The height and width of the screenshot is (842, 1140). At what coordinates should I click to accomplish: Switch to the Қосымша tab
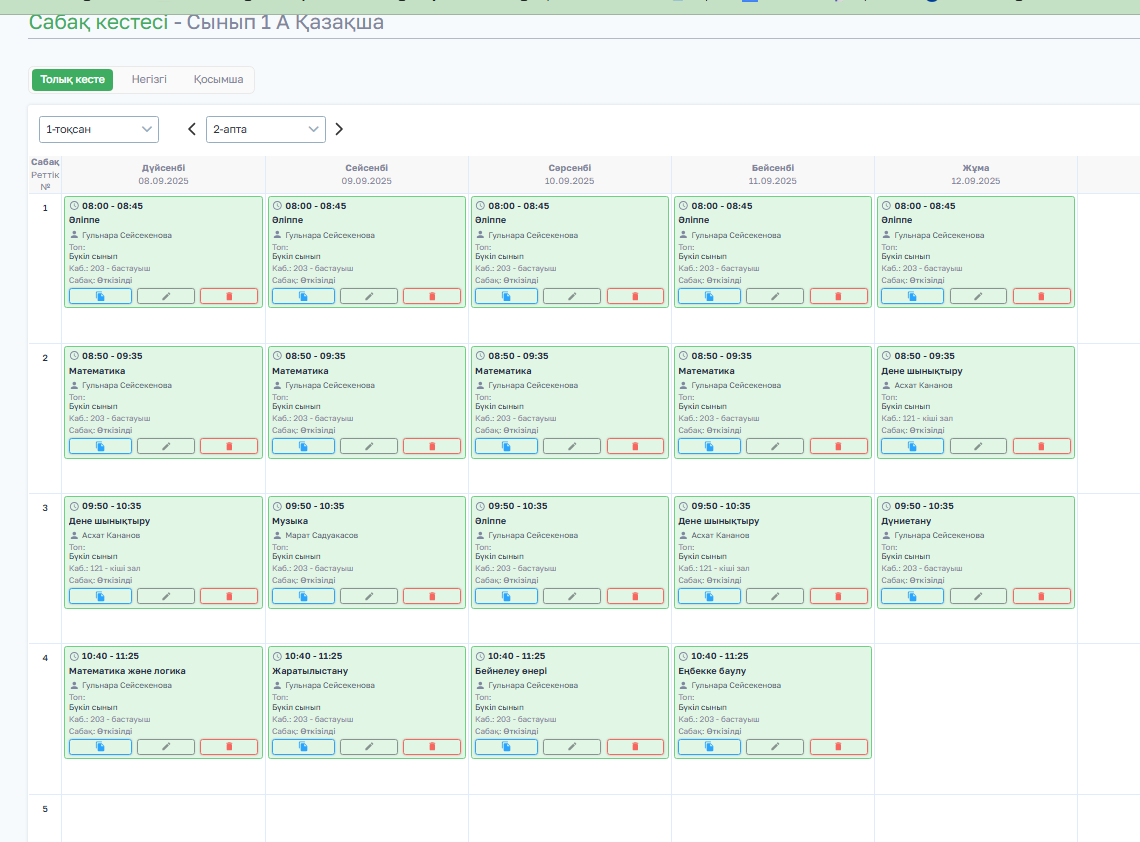[x=218, y=79]
